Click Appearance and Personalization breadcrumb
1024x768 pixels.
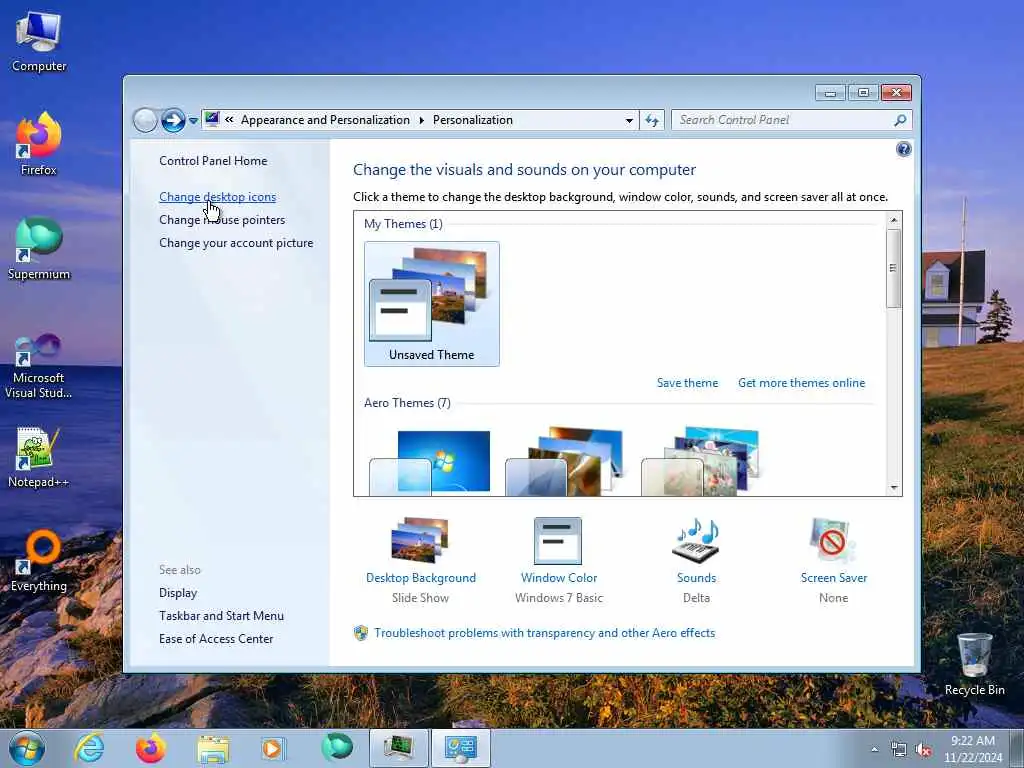coord(325,120)
